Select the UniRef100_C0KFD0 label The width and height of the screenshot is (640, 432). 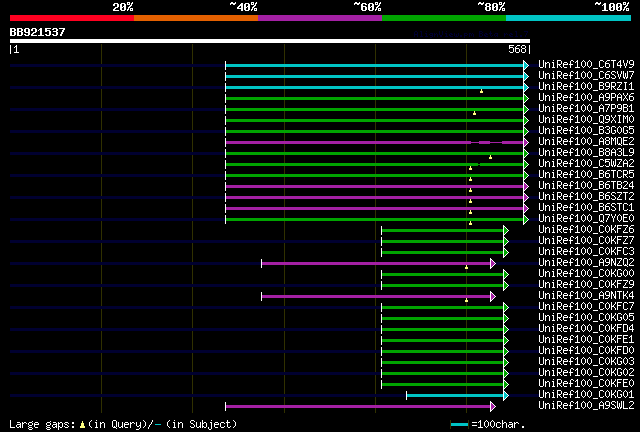(586, 351)
